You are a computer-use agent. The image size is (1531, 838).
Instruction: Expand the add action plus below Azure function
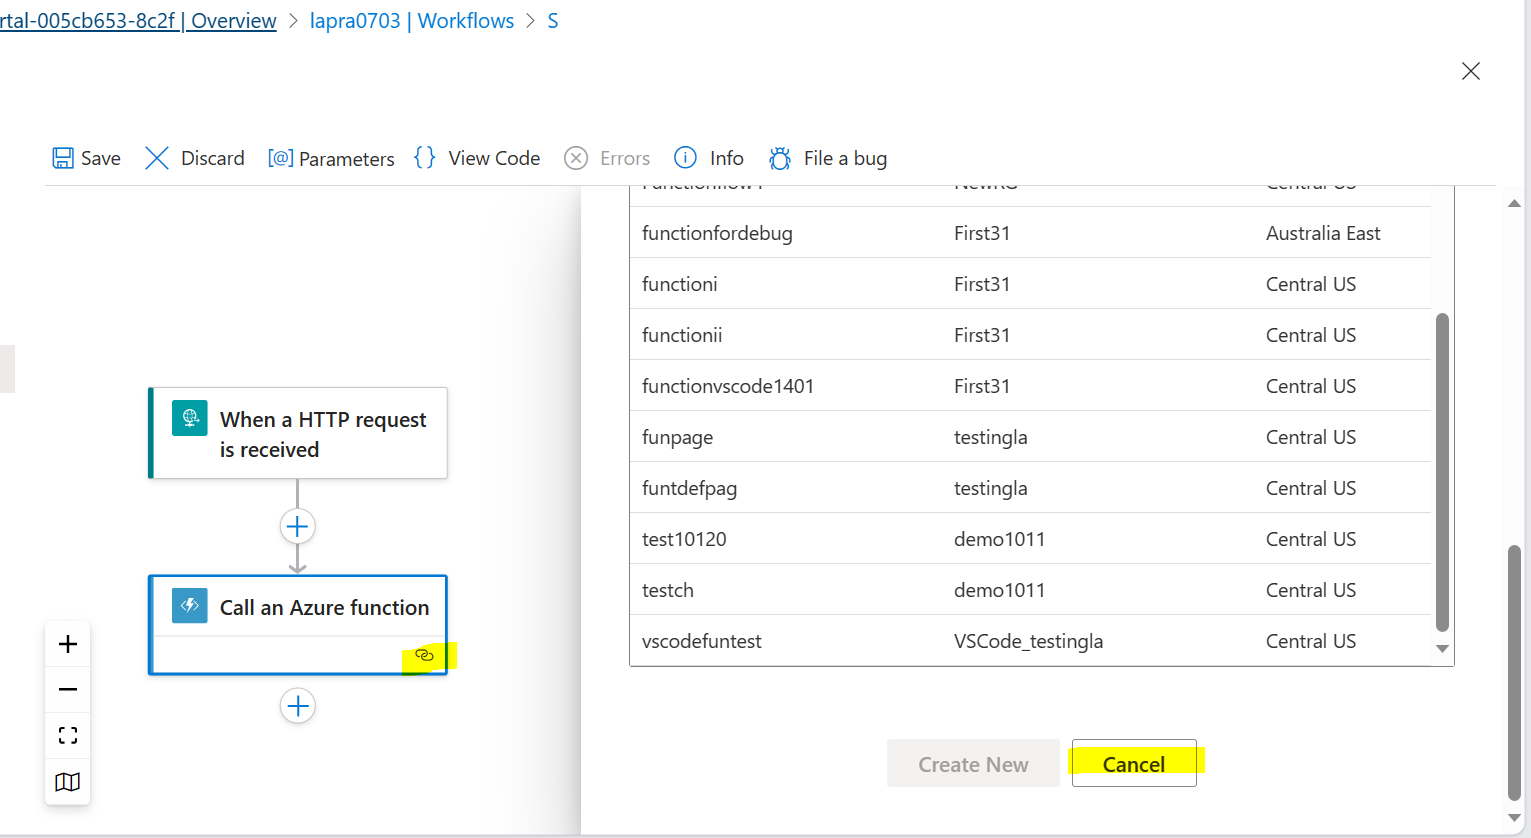click(x=297, y=706)
